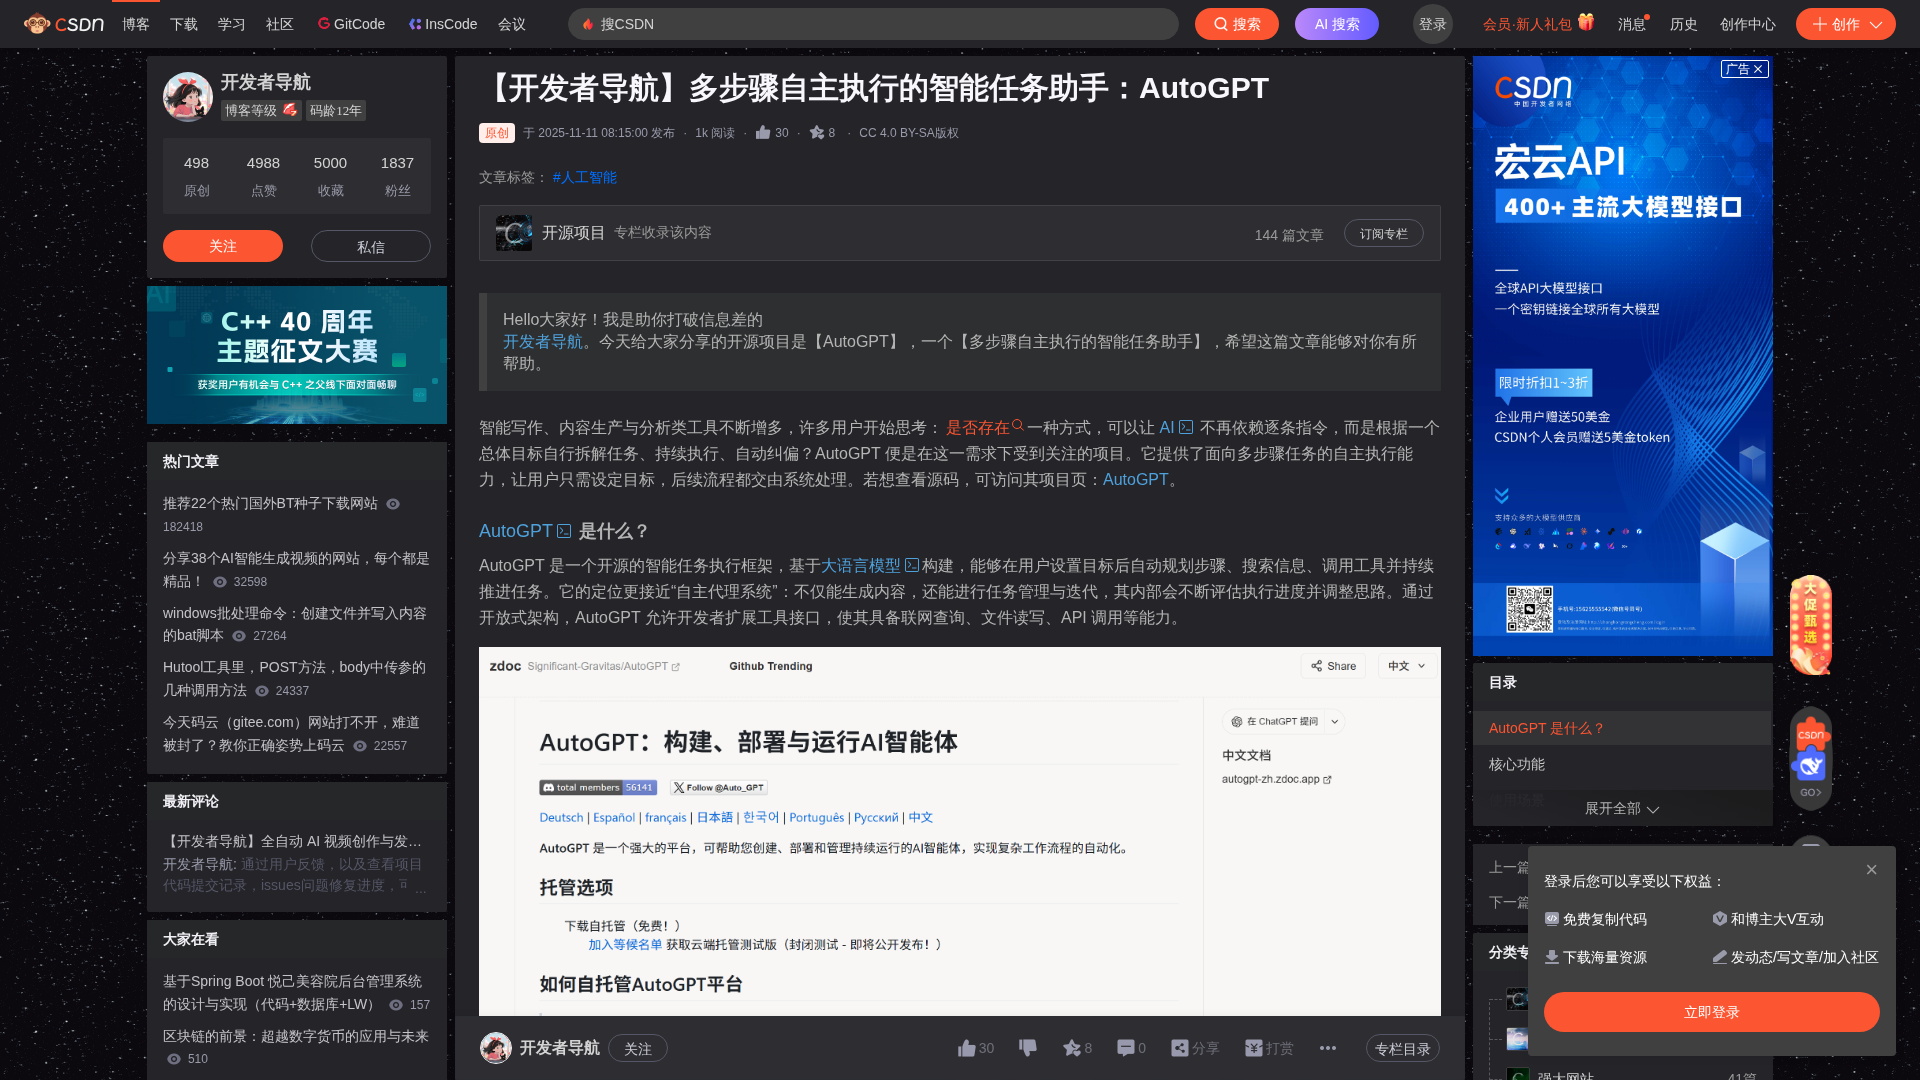
Task: Open the 下载 menu in top navigation
Action: [x=183, y=24]
